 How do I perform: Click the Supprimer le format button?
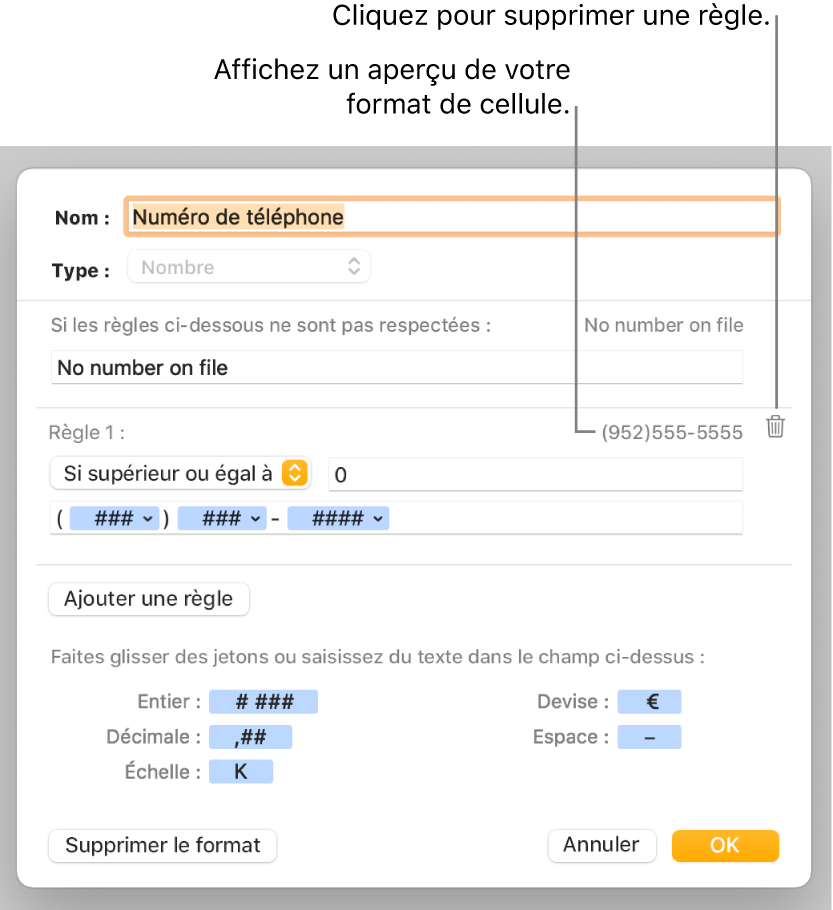(163, 845)
